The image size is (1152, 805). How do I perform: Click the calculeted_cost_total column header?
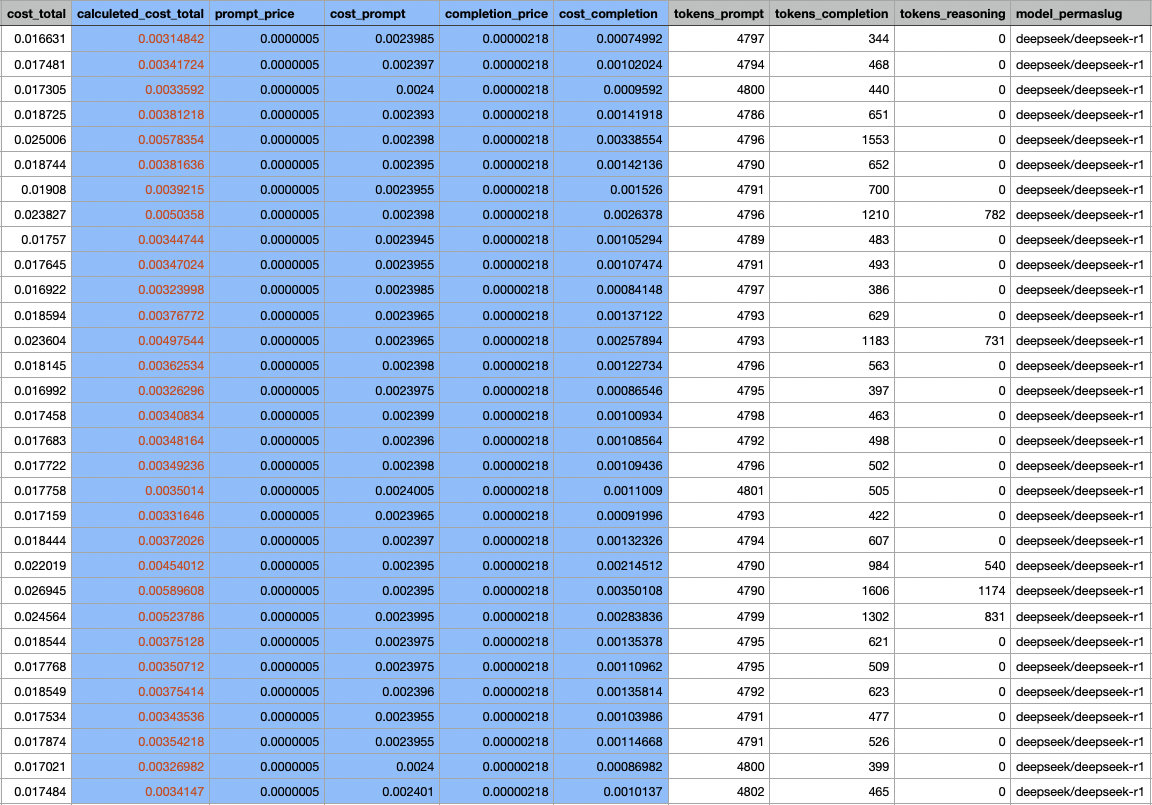(140, 13)
